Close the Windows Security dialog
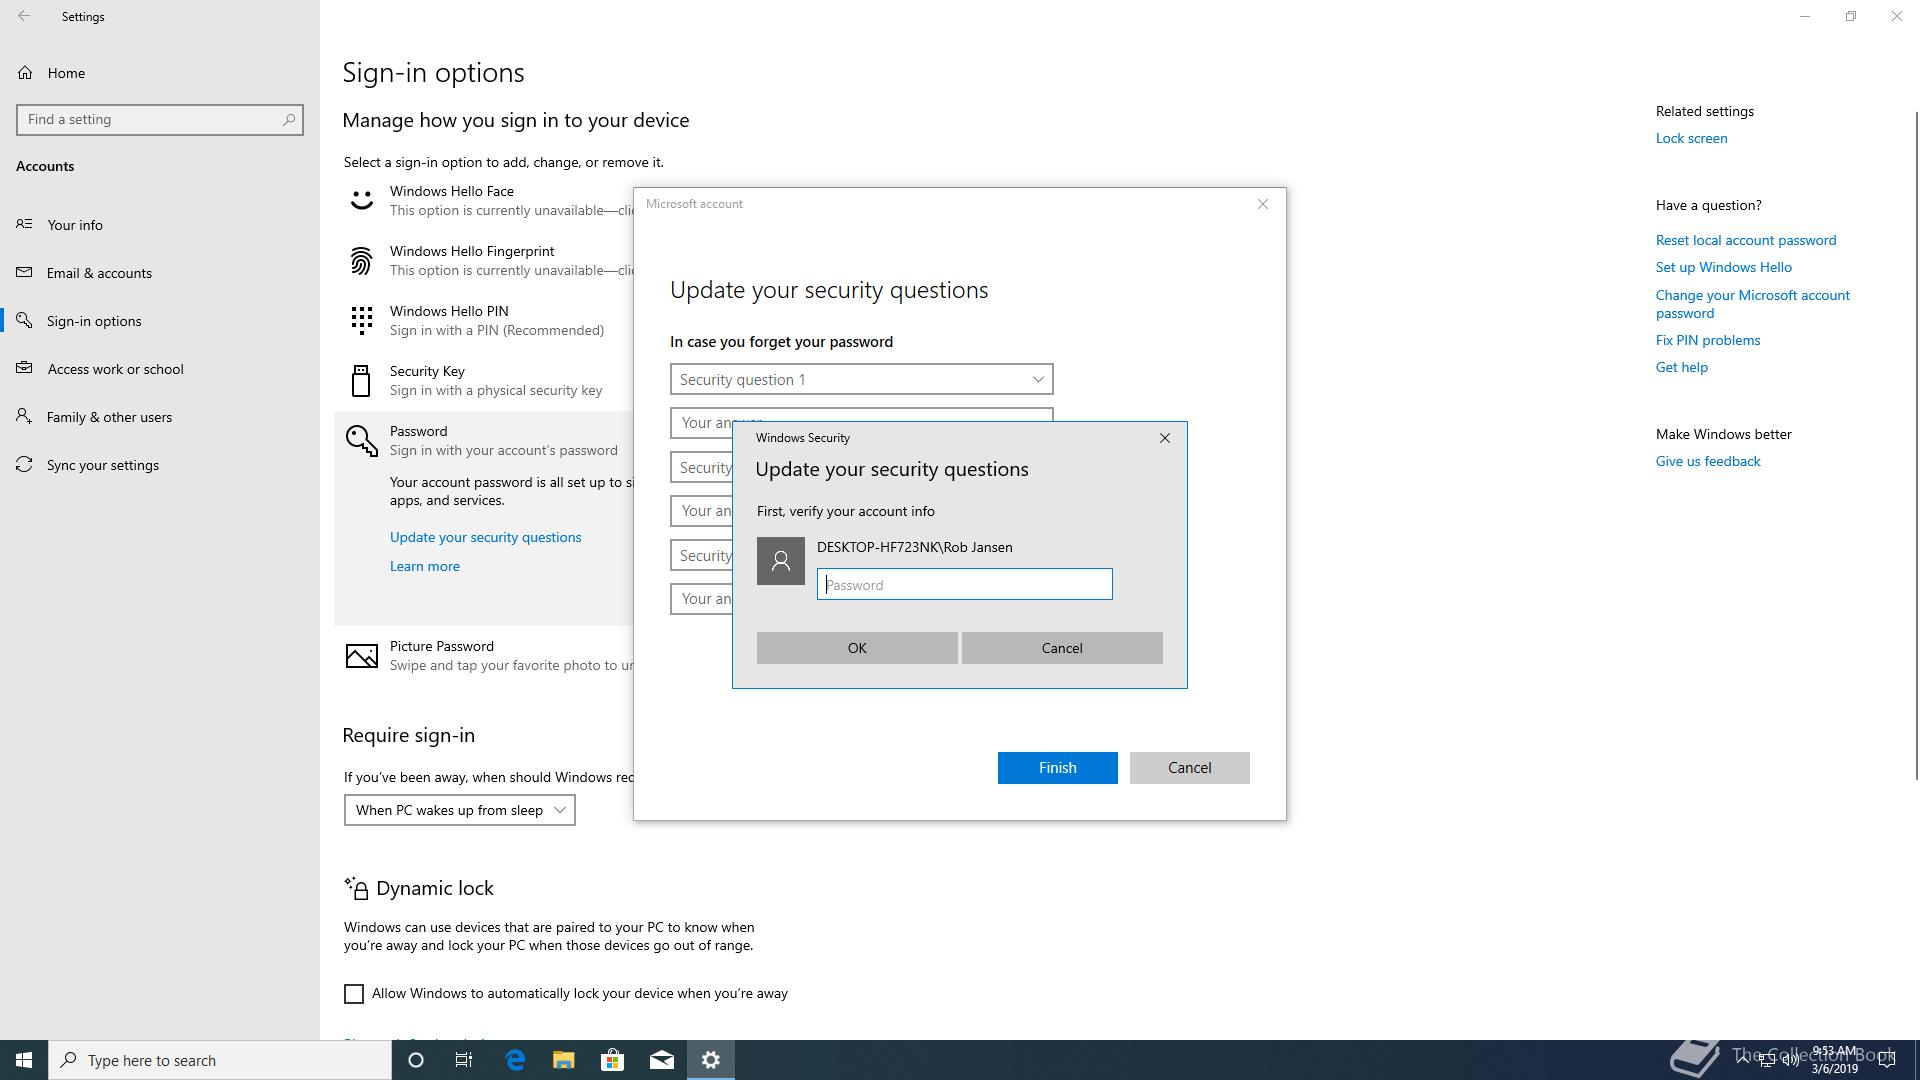This screenshot has width=1920, height=1080. (1164, 438)
